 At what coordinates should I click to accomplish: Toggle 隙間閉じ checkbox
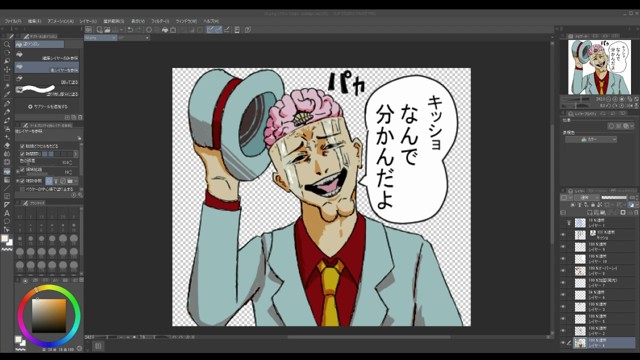pos(22,154)
